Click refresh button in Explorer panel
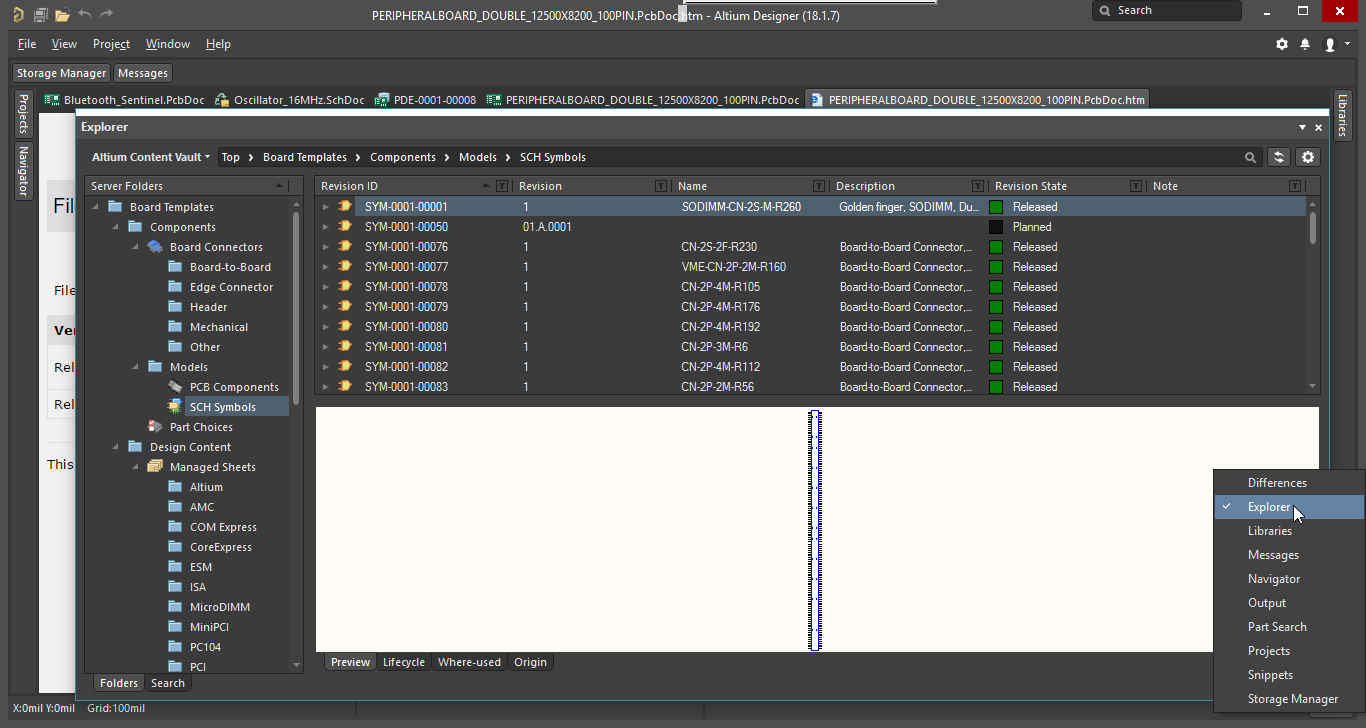The width and height of the screenshot is (1366, 728). pyautogui.click(x=1278, y=157)
